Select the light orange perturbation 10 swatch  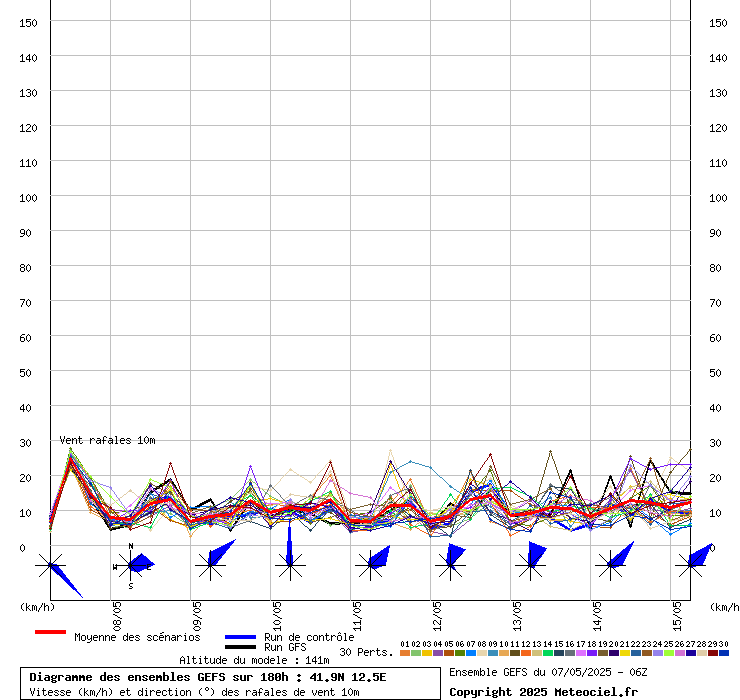[x=504, y=653]
